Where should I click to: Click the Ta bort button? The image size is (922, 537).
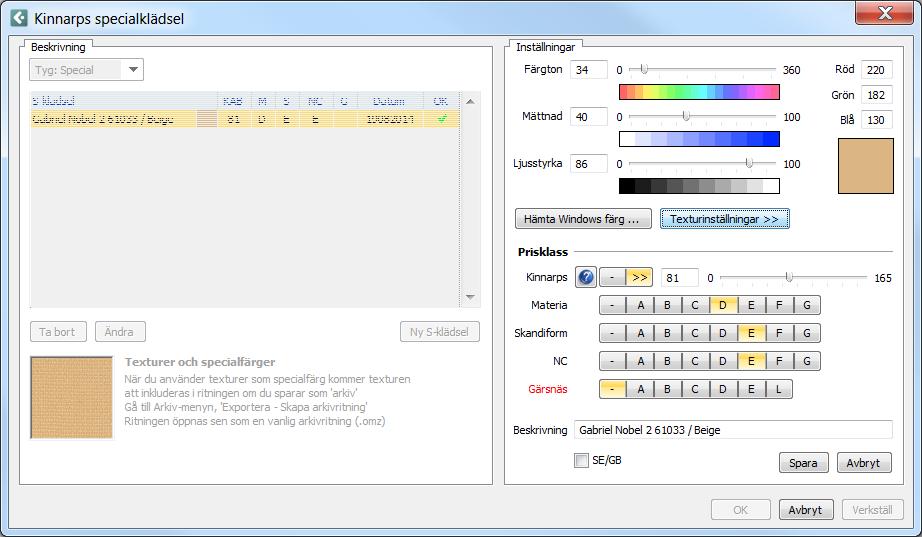58,332
